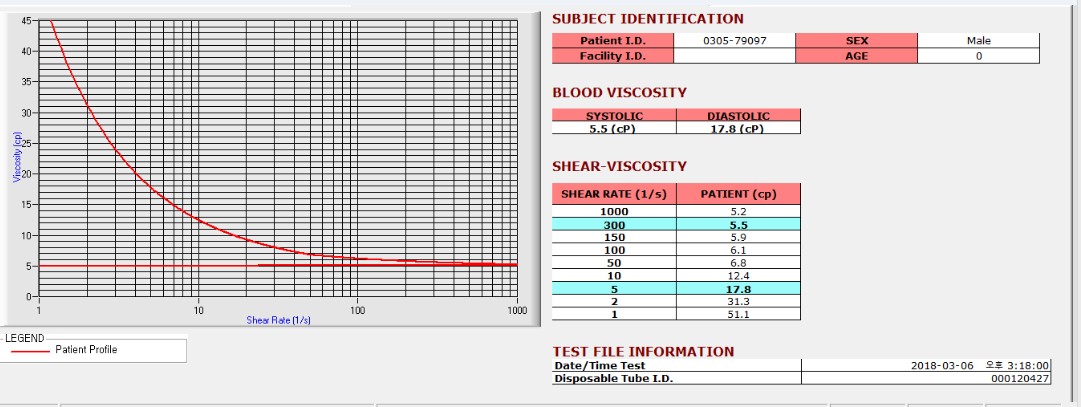This screenshot has height=407, width=1081.
Task: Click the patient value 51.1 cell
Action: pos(738,314)
